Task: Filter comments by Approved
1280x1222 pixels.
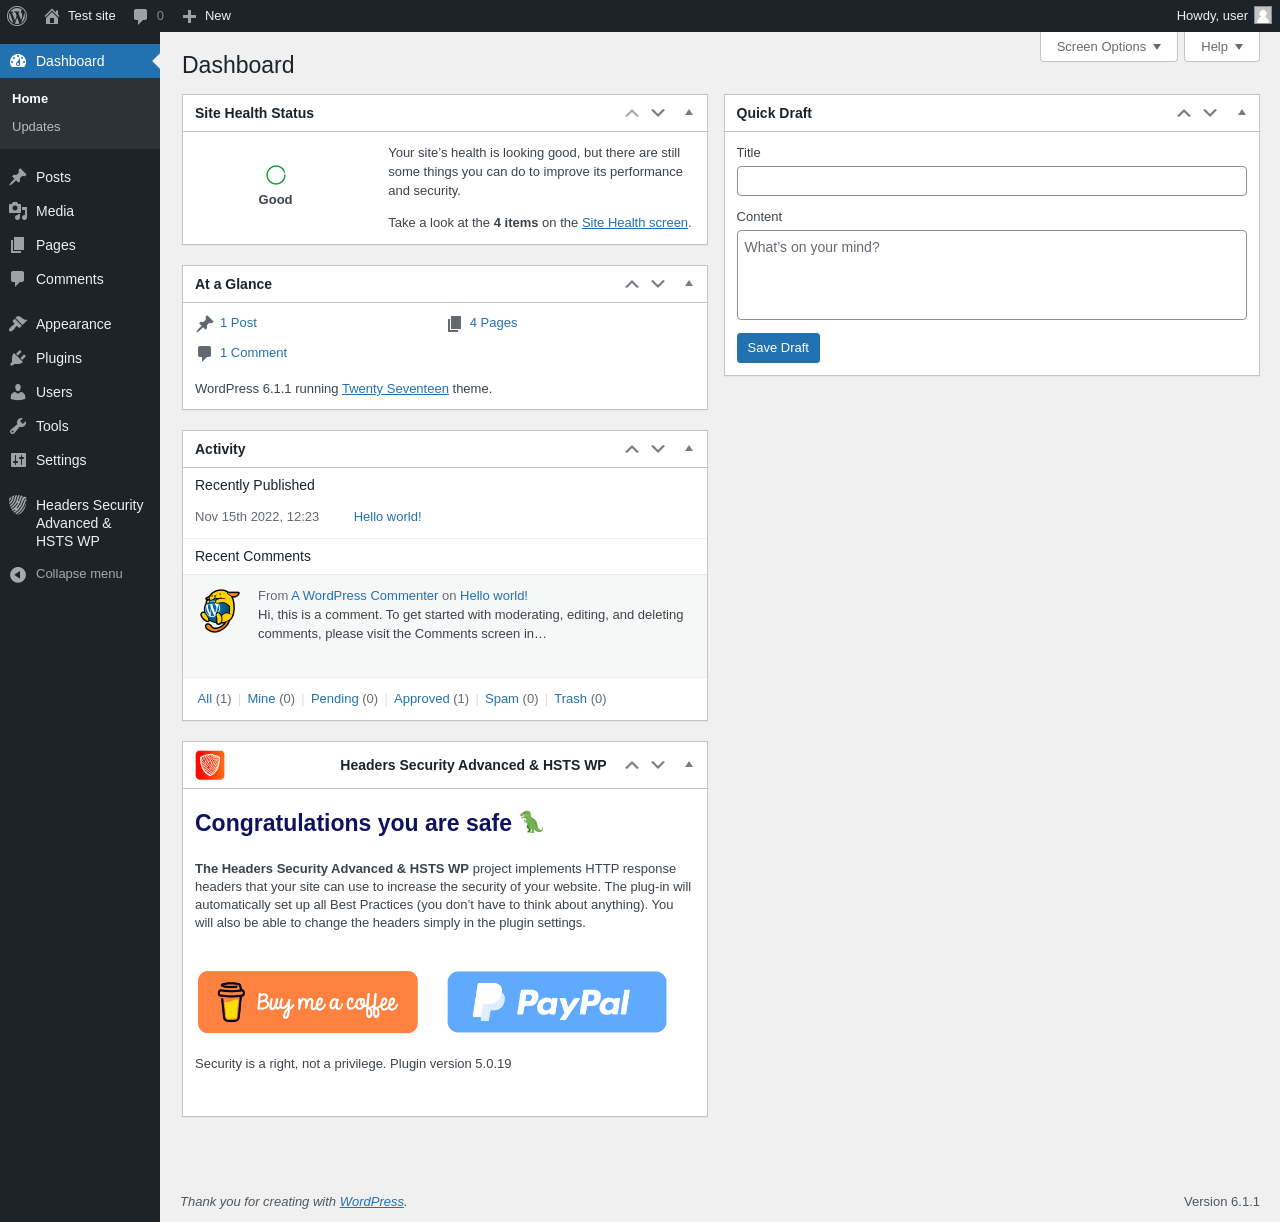Action: [x=422, y=699]
